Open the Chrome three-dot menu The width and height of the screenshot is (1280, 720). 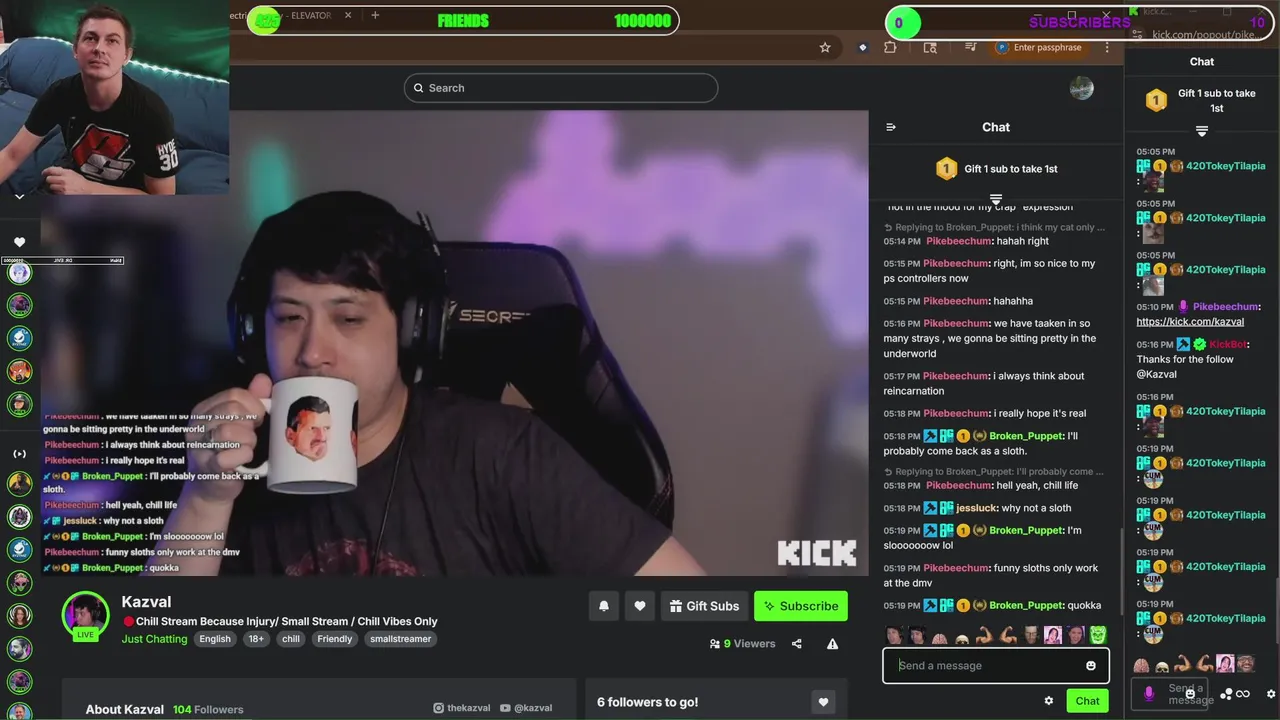click(x=1107, y=47)
